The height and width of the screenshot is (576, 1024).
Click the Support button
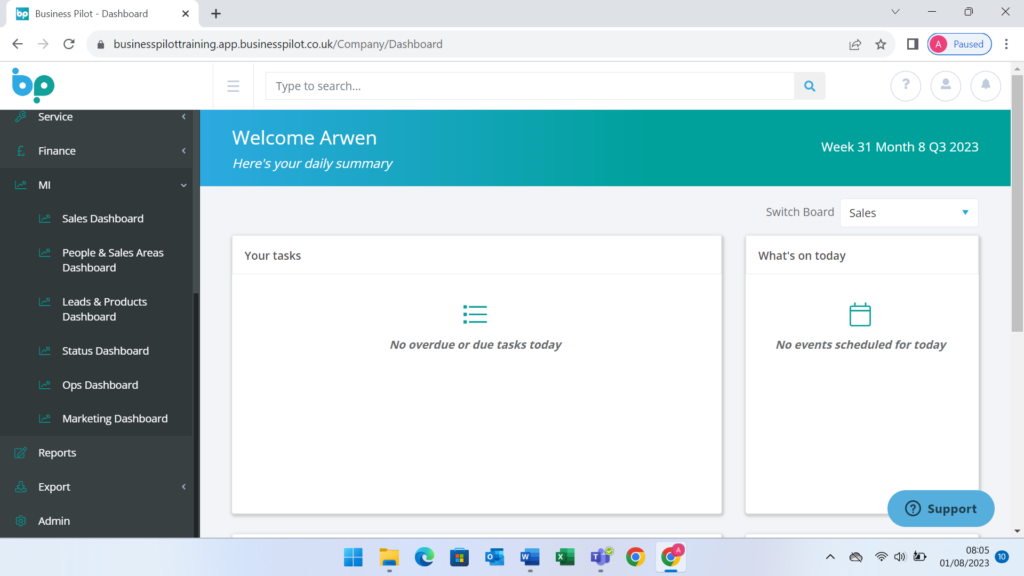940,508
